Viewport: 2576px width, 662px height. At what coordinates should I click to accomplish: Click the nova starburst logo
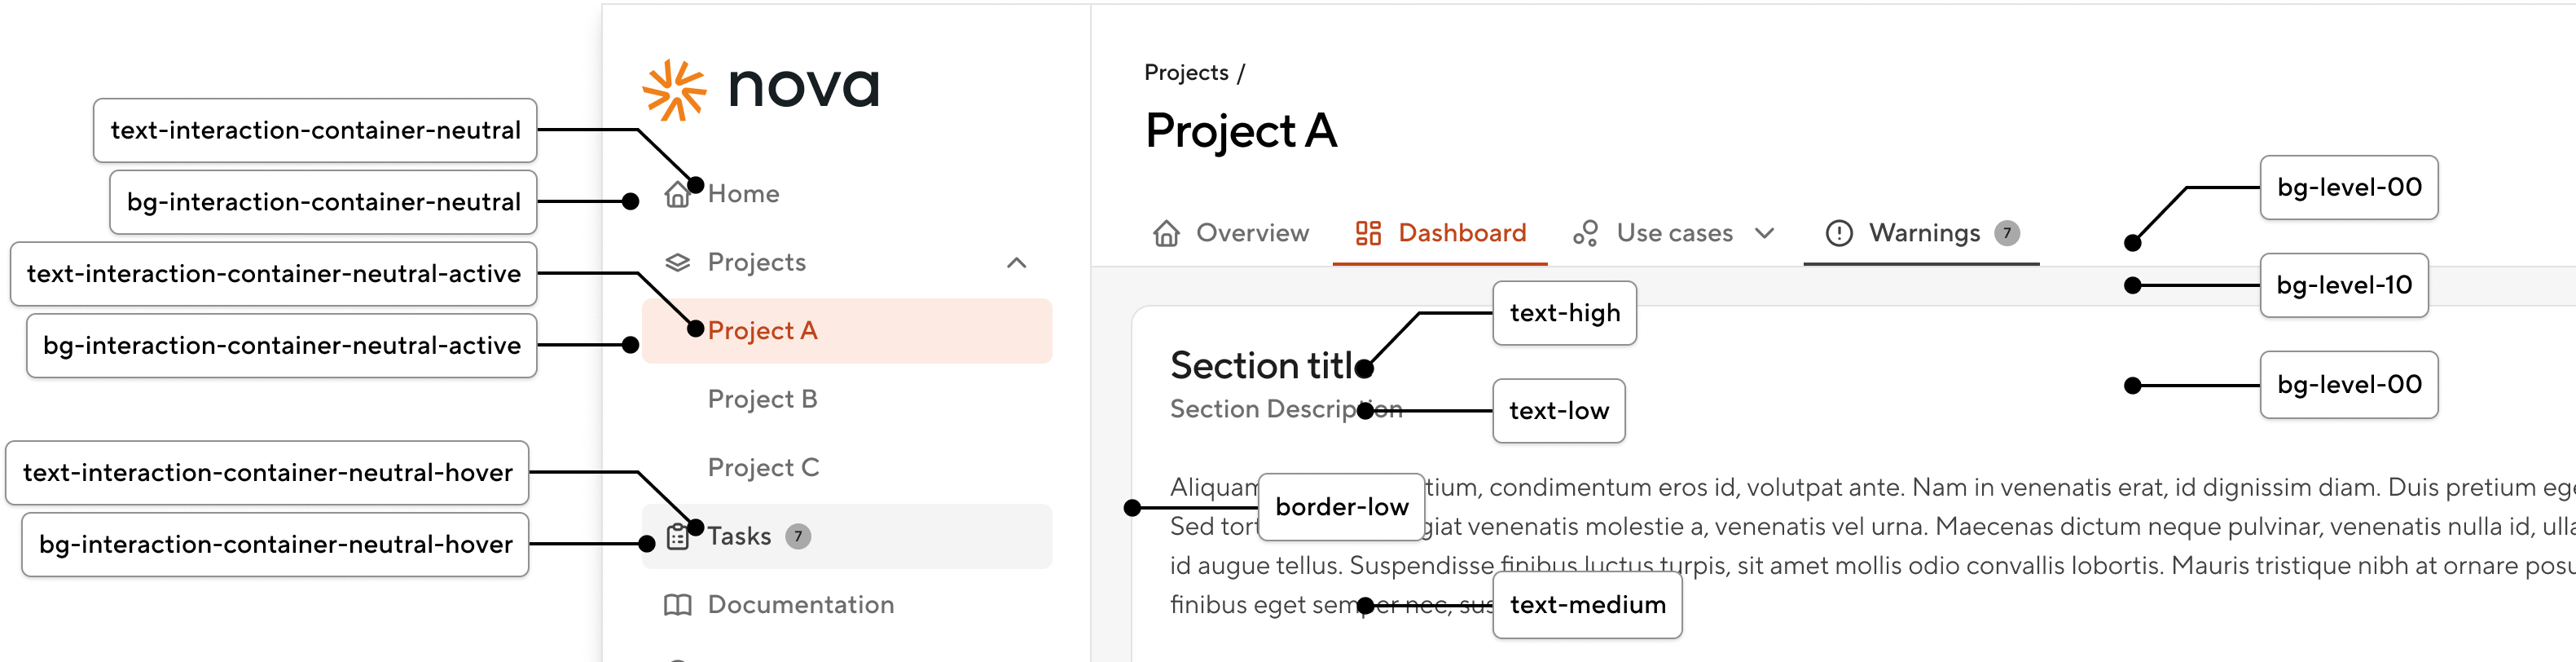pyautogui.click(x=674, y=90)
